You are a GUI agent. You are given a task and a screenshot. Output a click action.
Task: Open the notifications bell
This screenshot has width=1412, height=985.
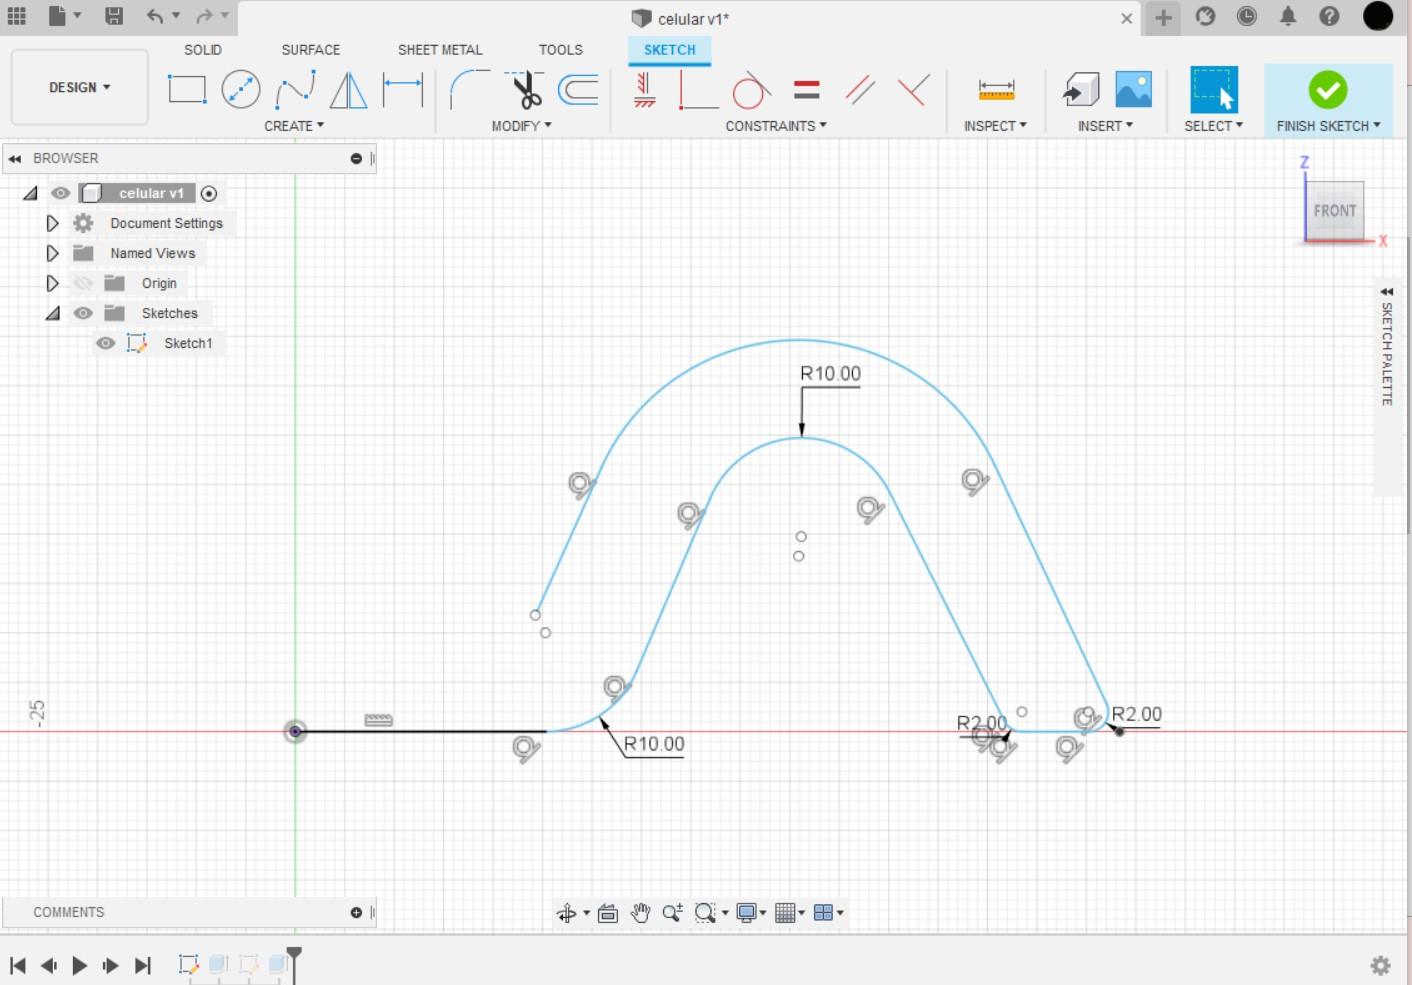click(1288, 16)
